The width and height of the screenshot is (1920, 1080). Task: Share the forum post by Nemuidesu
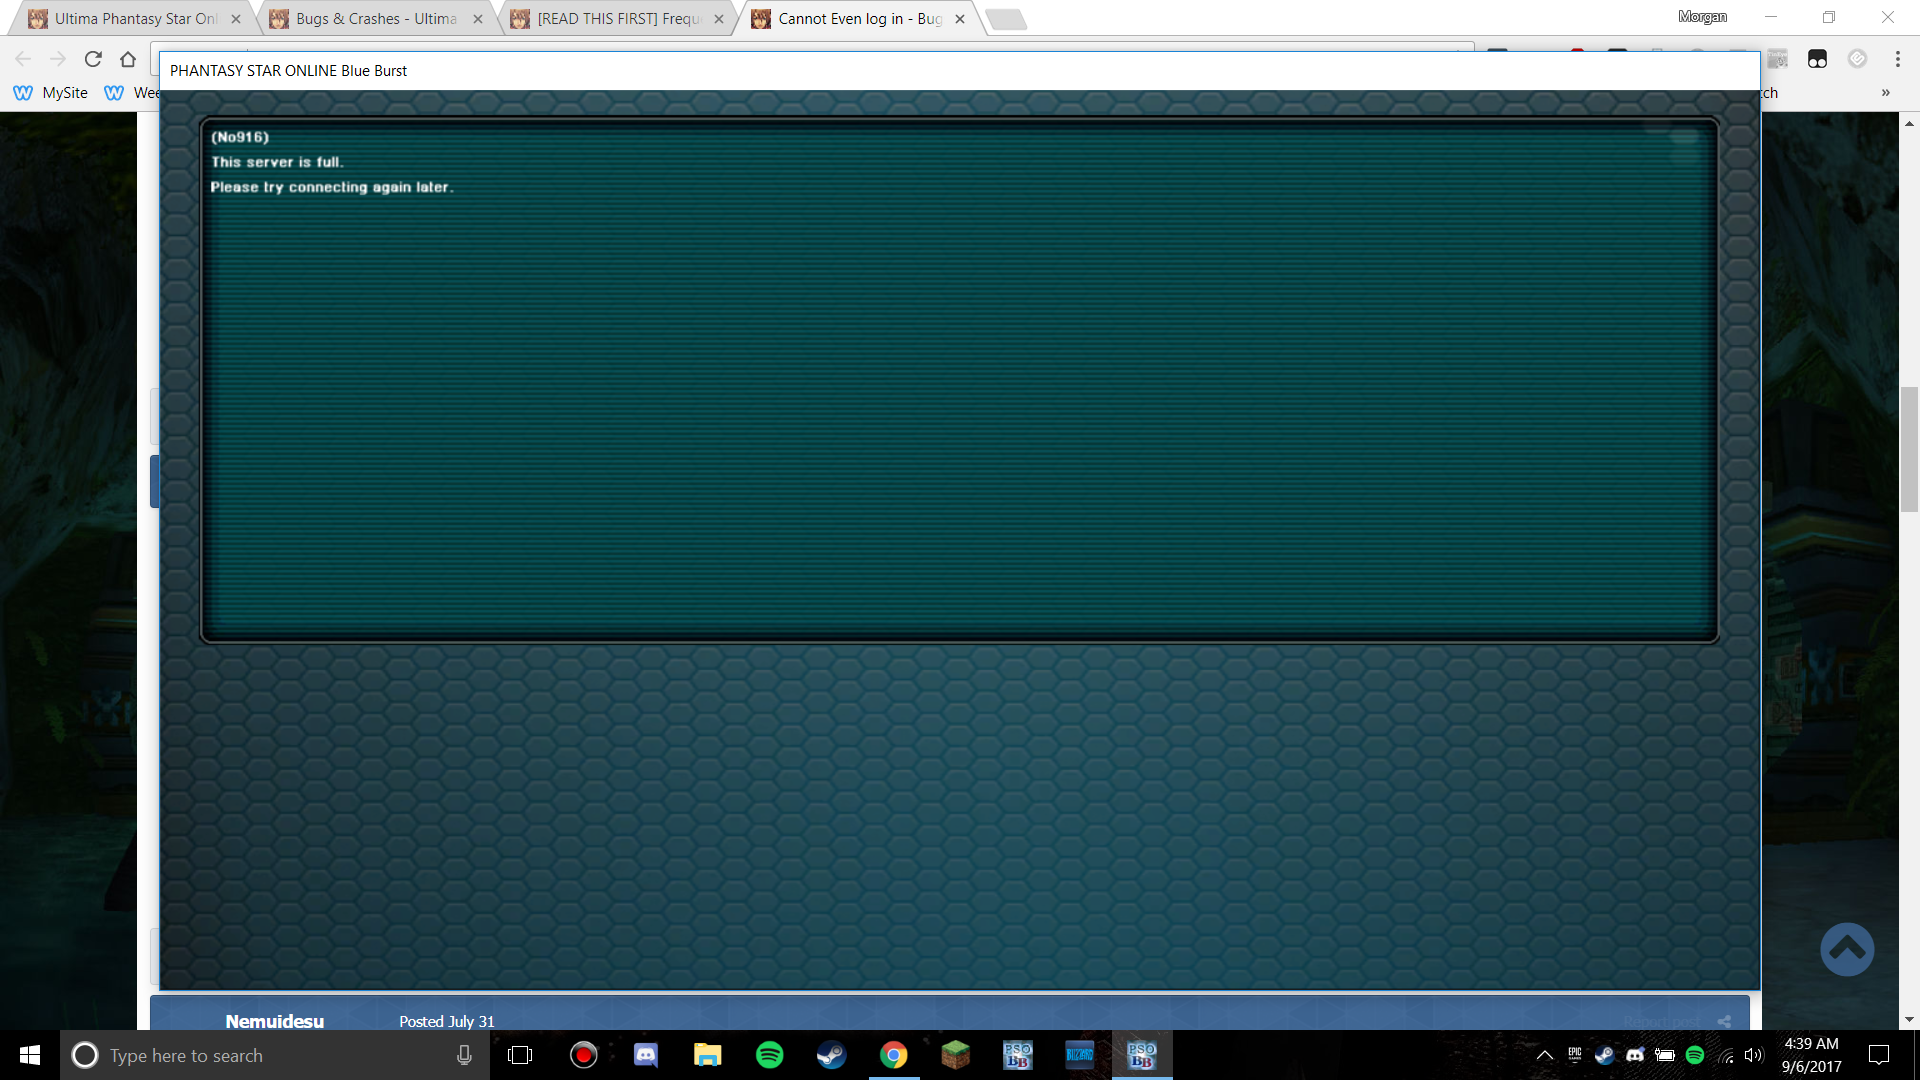pos(1724,1021)
